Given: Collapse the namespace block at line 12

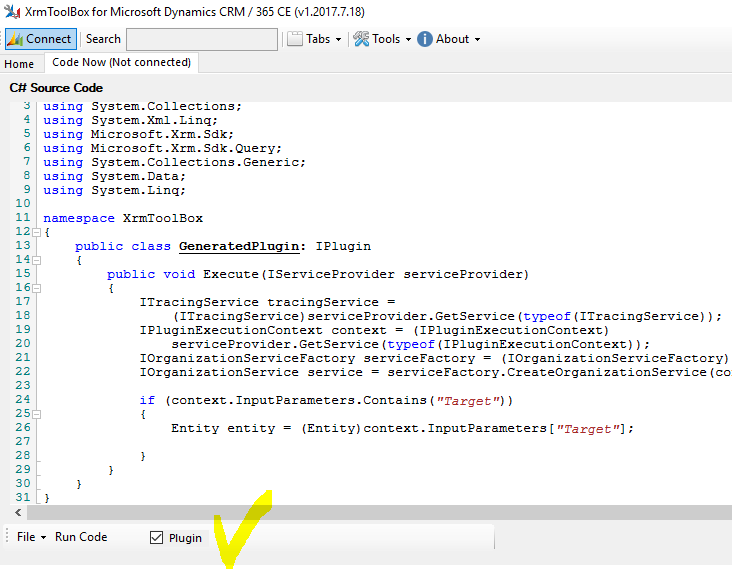Looking at the screenshot, I should coord(36,232).
